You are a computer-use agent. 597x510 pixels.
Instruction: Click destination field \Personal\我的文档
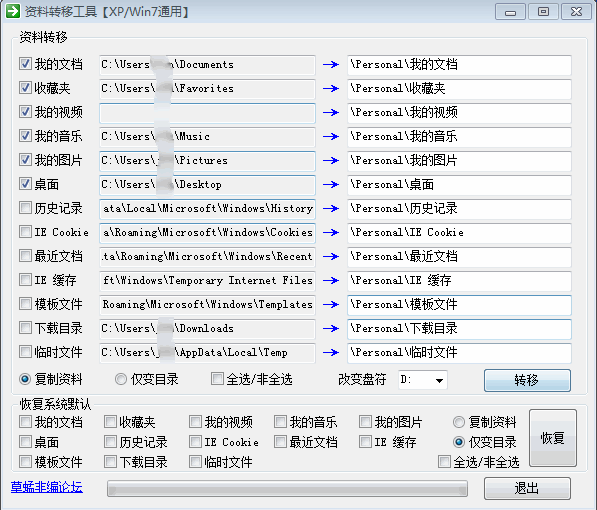[x=459, y=65]
